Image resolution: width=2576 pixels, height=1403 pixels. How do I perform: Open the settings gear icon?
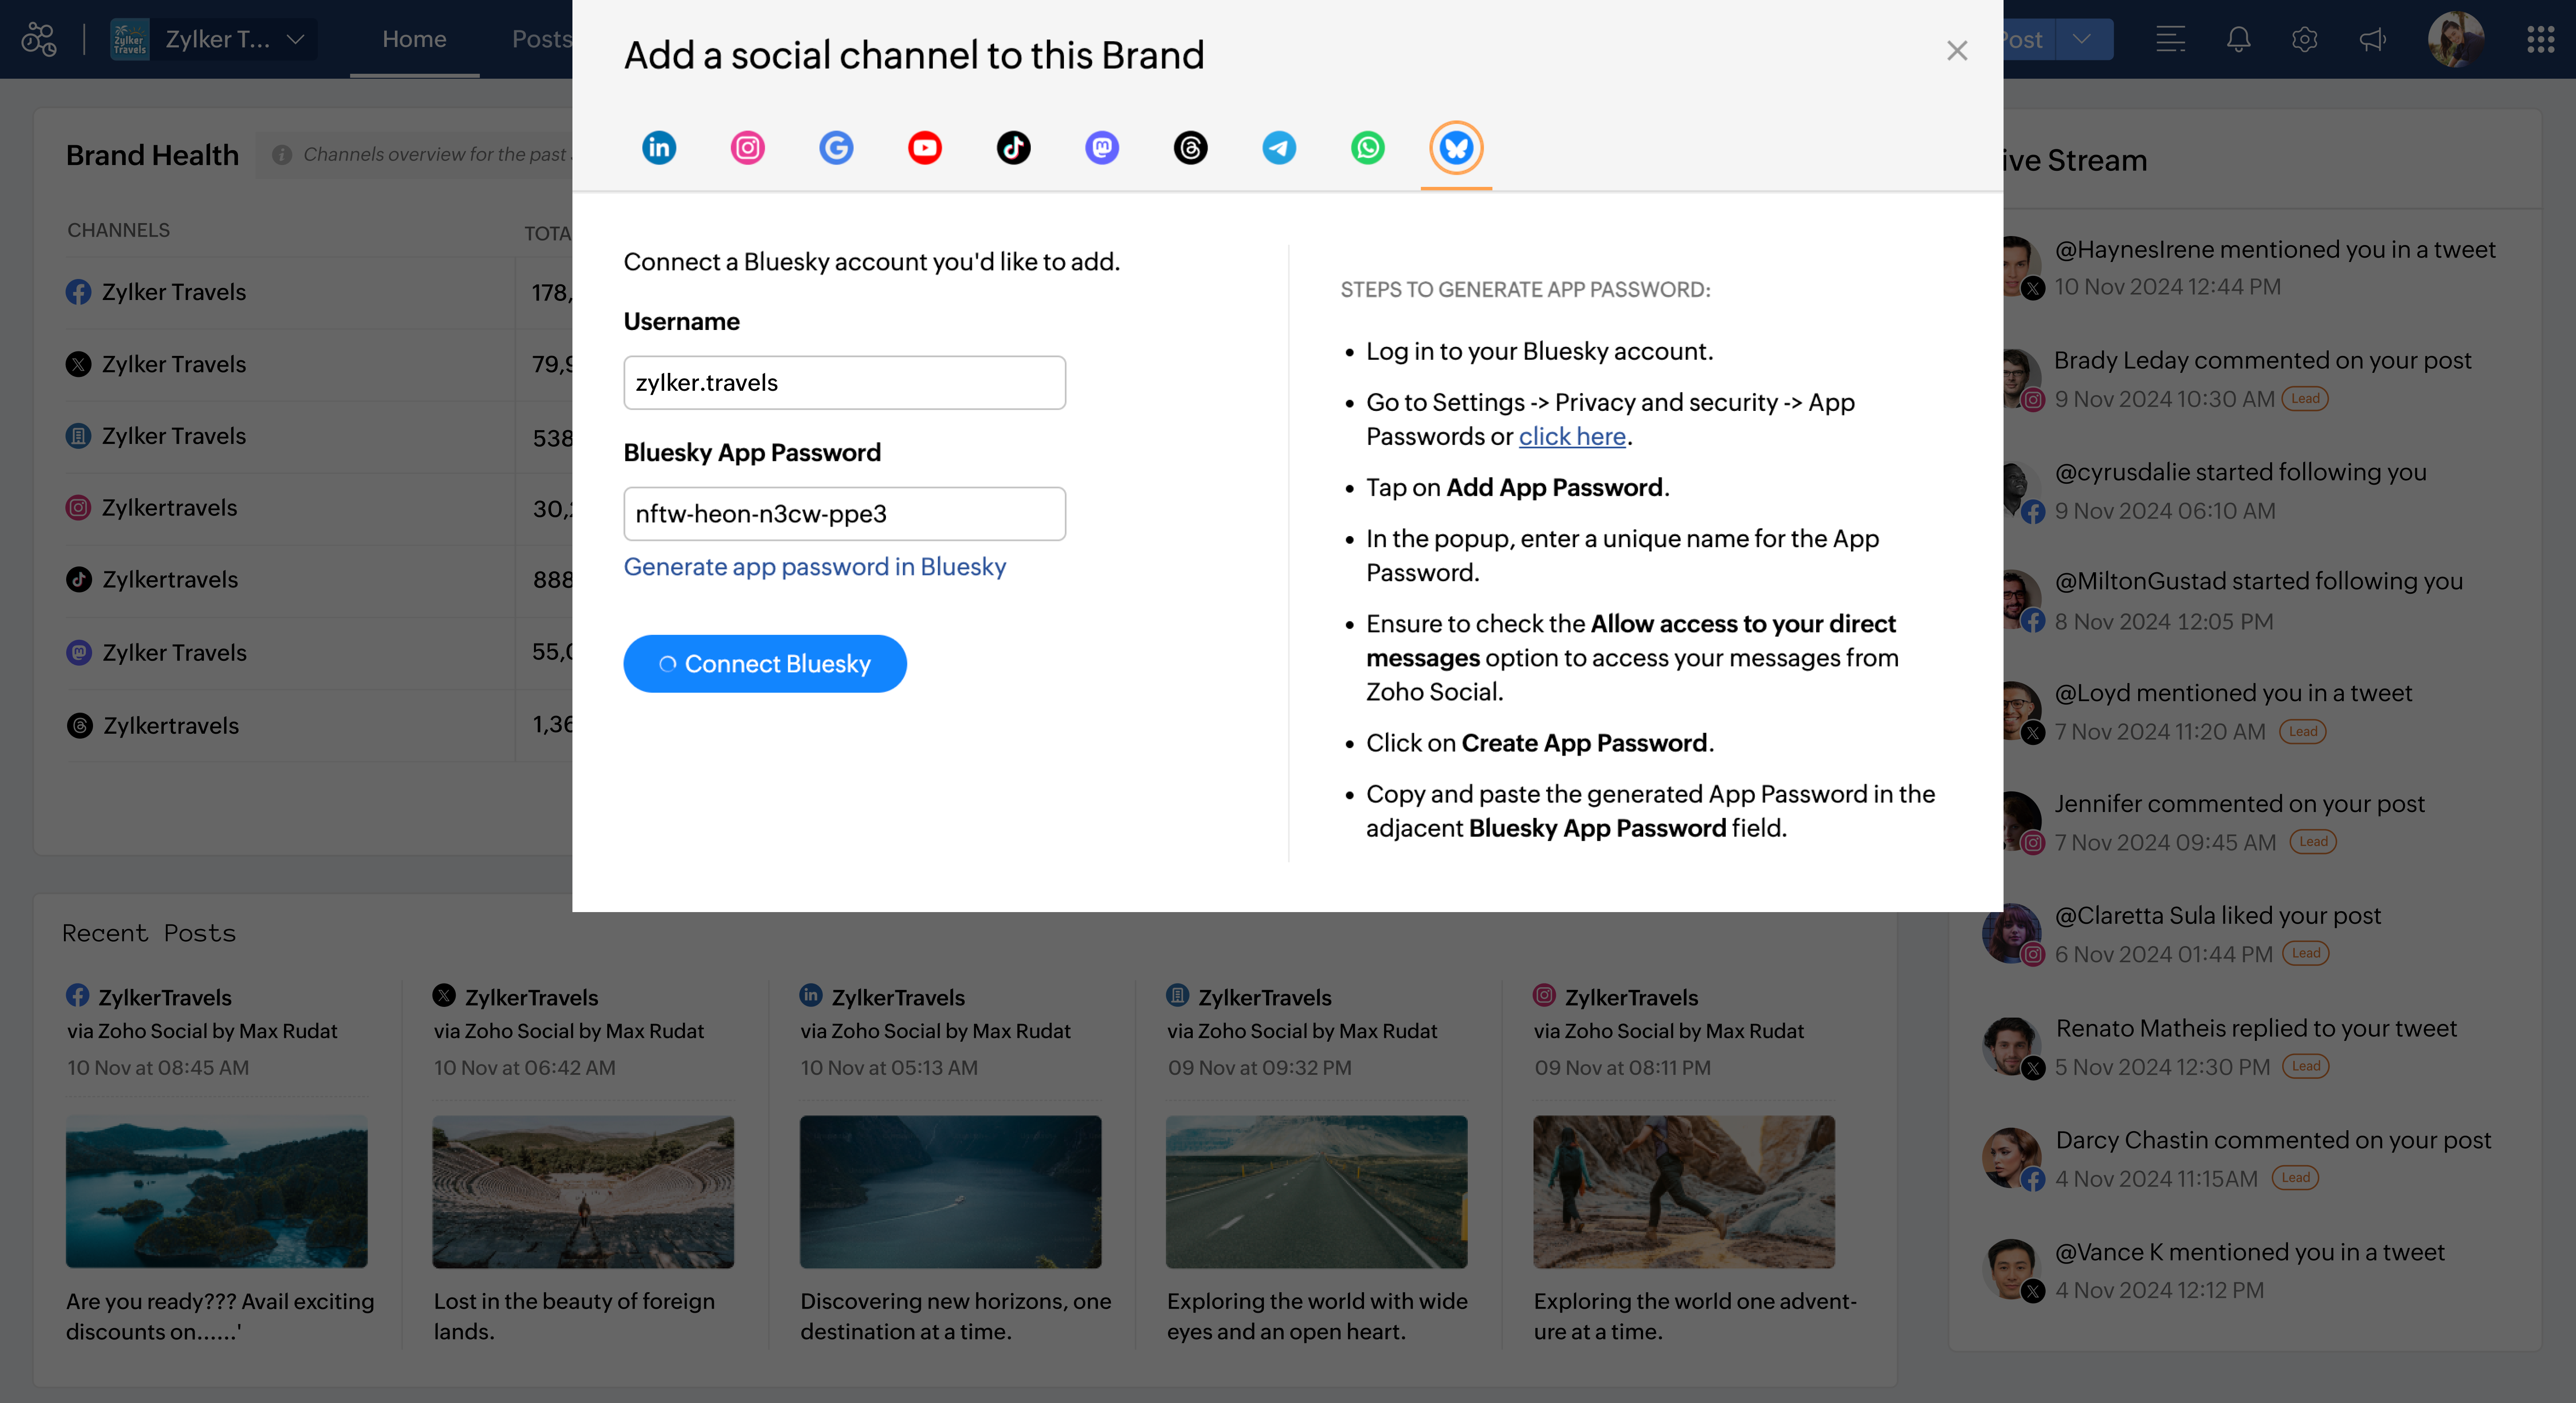point(2304,39)
